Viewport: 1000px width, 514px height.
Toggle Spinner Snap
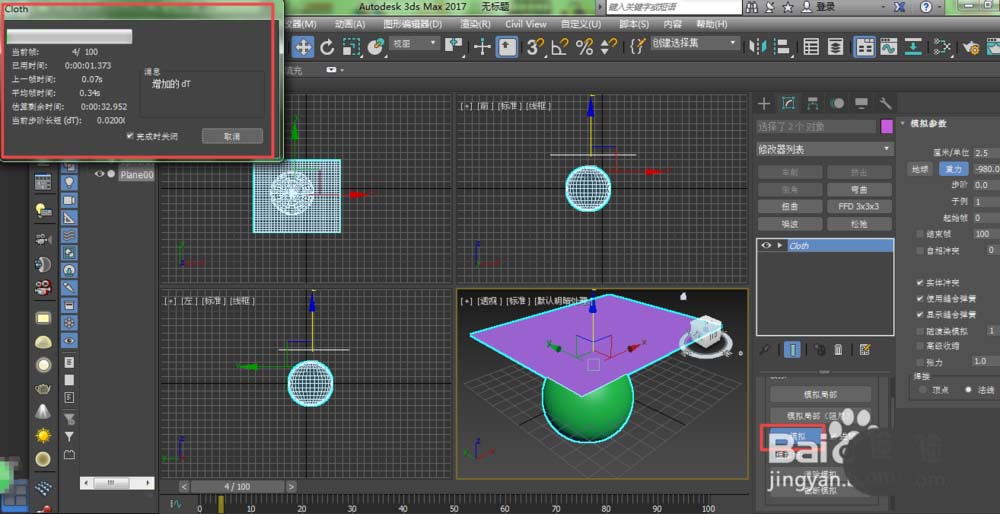point(609,47)
